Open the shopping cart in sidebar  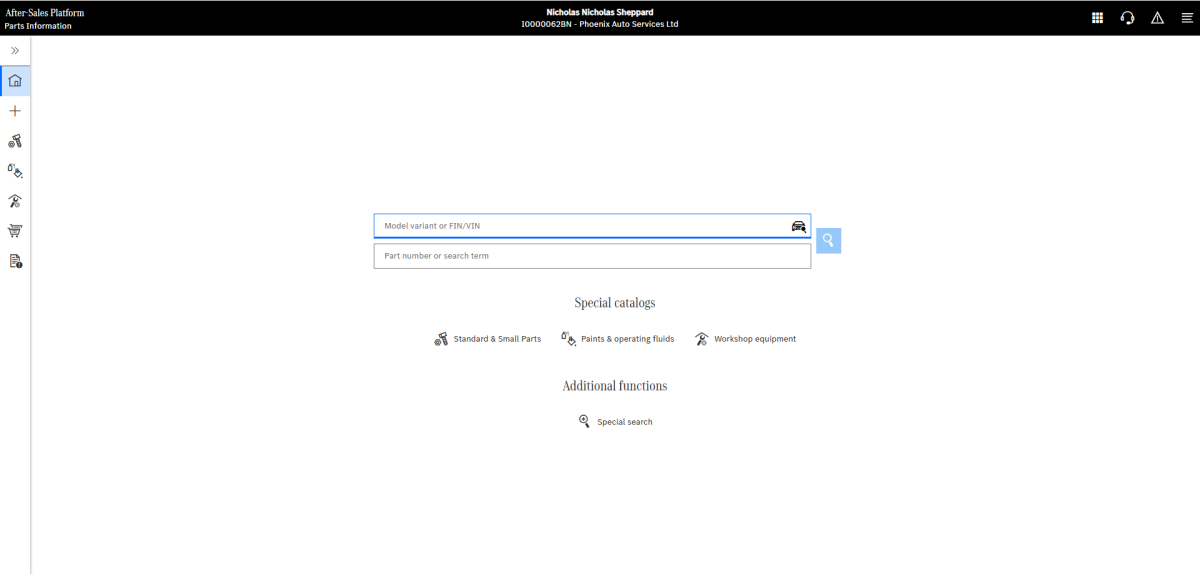pyautogui.click(x=15, y=231)
